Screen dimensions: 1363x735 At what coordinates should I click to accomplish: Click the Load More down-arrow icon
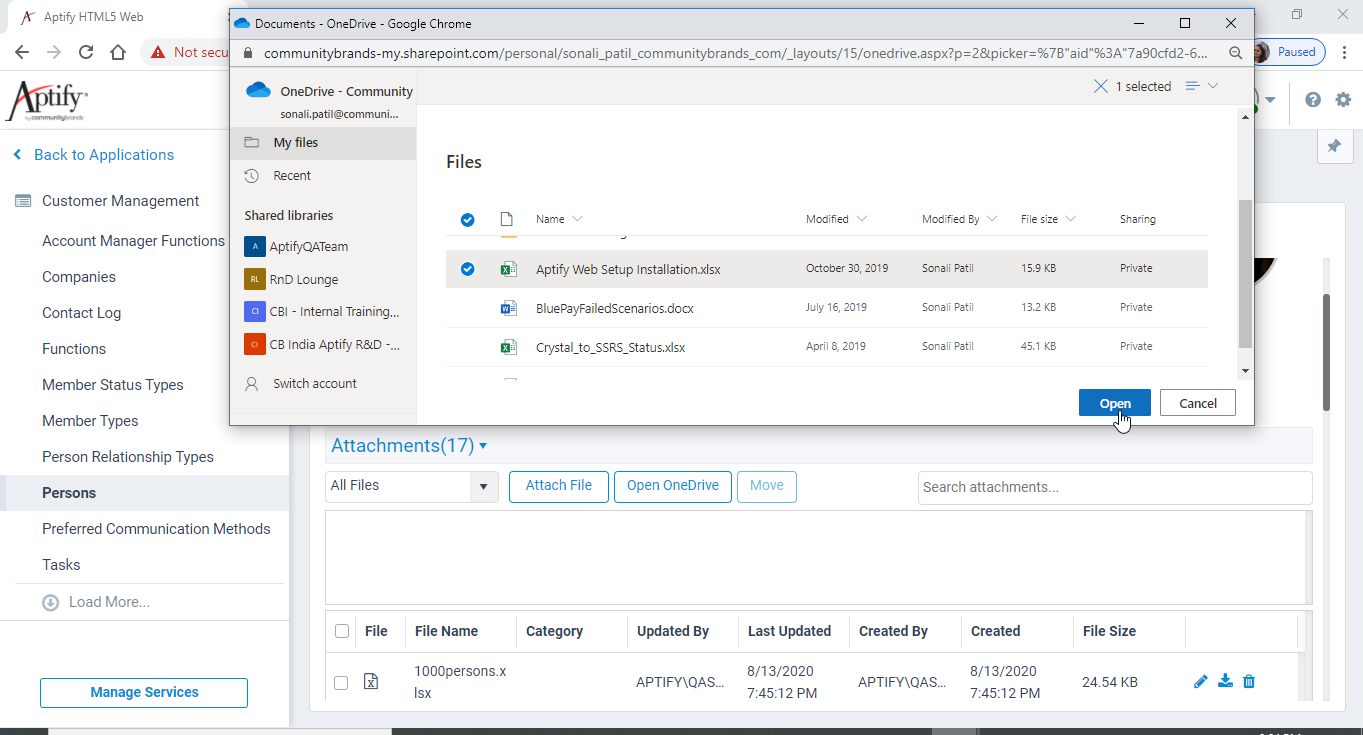tap(50, 603)
